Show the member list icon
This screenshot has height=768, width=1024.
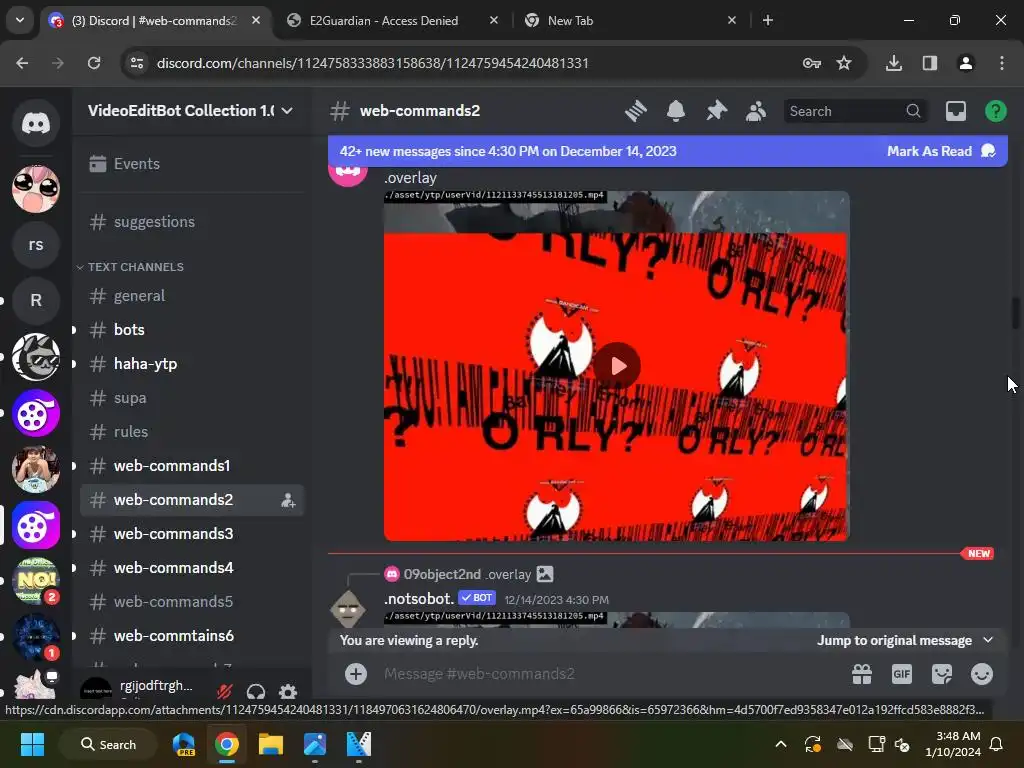coord(756,111)
